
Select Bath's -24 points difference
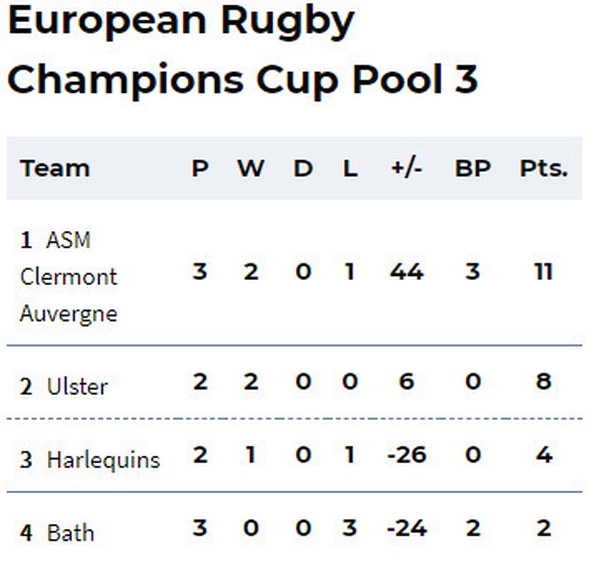[x=406, y=528]
